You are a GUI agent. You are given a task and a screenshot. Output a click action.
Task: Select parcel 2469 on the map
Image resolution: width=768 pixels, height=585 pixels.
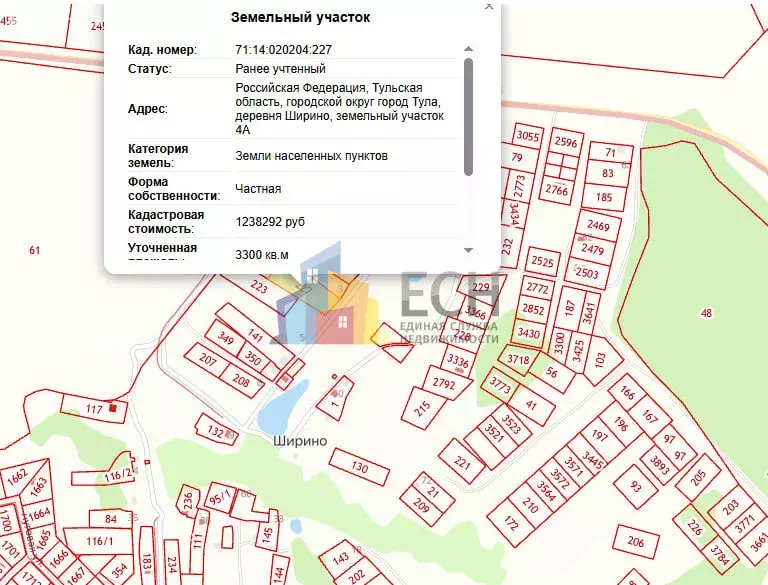point(599,226)
